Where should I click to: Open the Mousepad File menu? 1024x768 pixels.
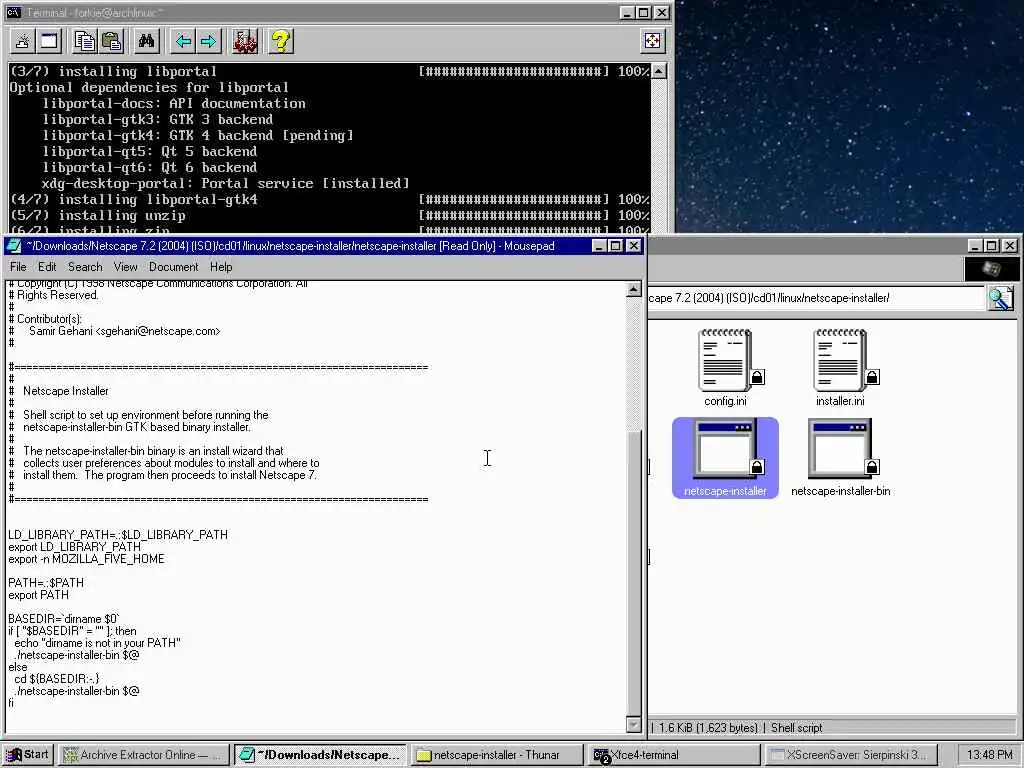18,267
